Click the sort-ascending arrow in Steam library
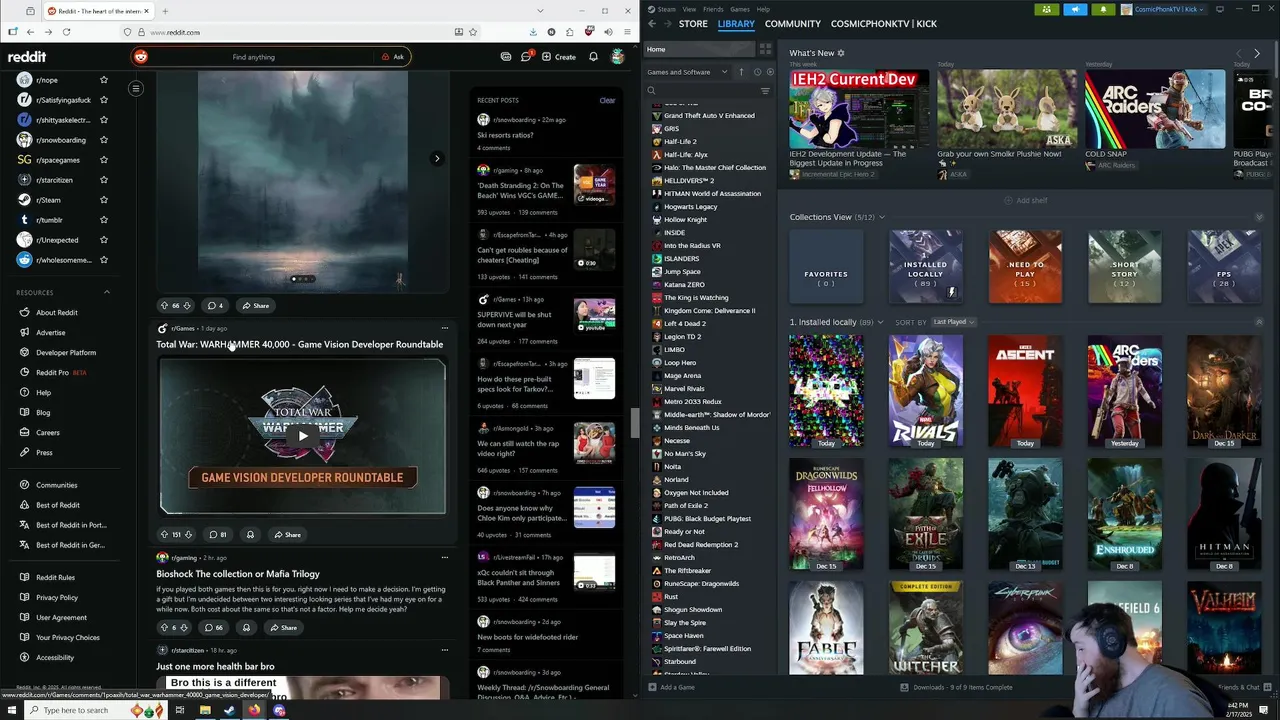This screenshot has width=1280, height=720. coord(741,72)
